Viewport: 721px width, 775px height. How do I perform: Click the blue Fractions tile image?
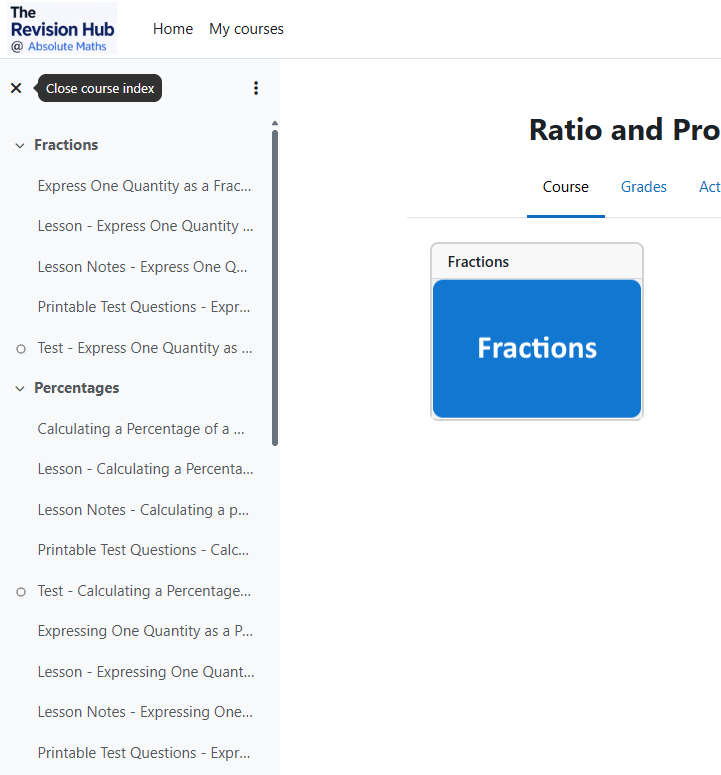[x=537, y=348]
